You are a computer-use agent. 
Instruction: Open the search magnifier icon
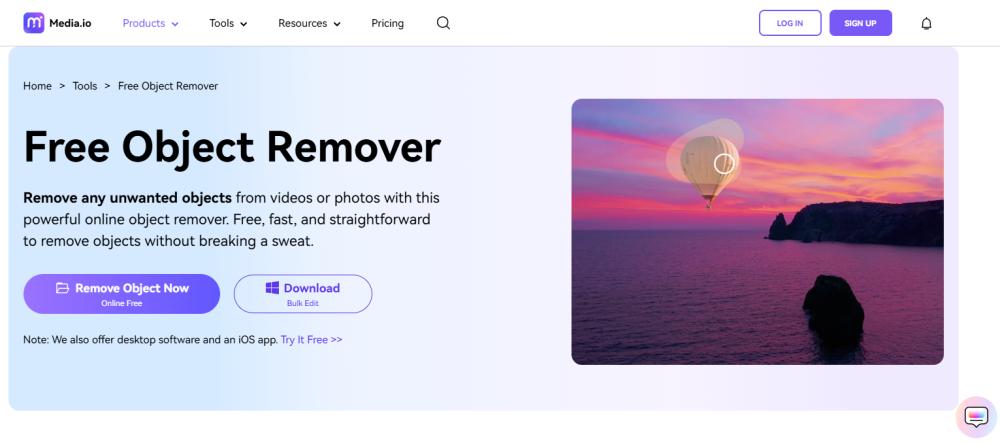[x=443, y=23]
